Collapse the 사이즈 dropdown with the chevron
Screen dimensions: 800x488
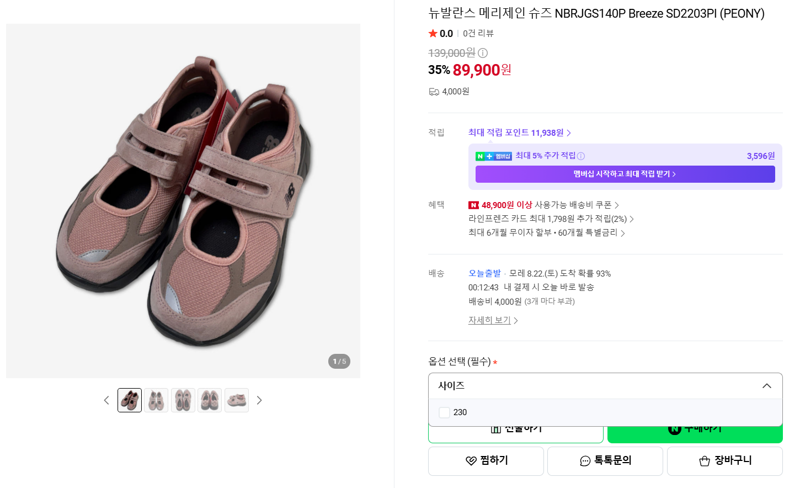(x=766, y=386)
